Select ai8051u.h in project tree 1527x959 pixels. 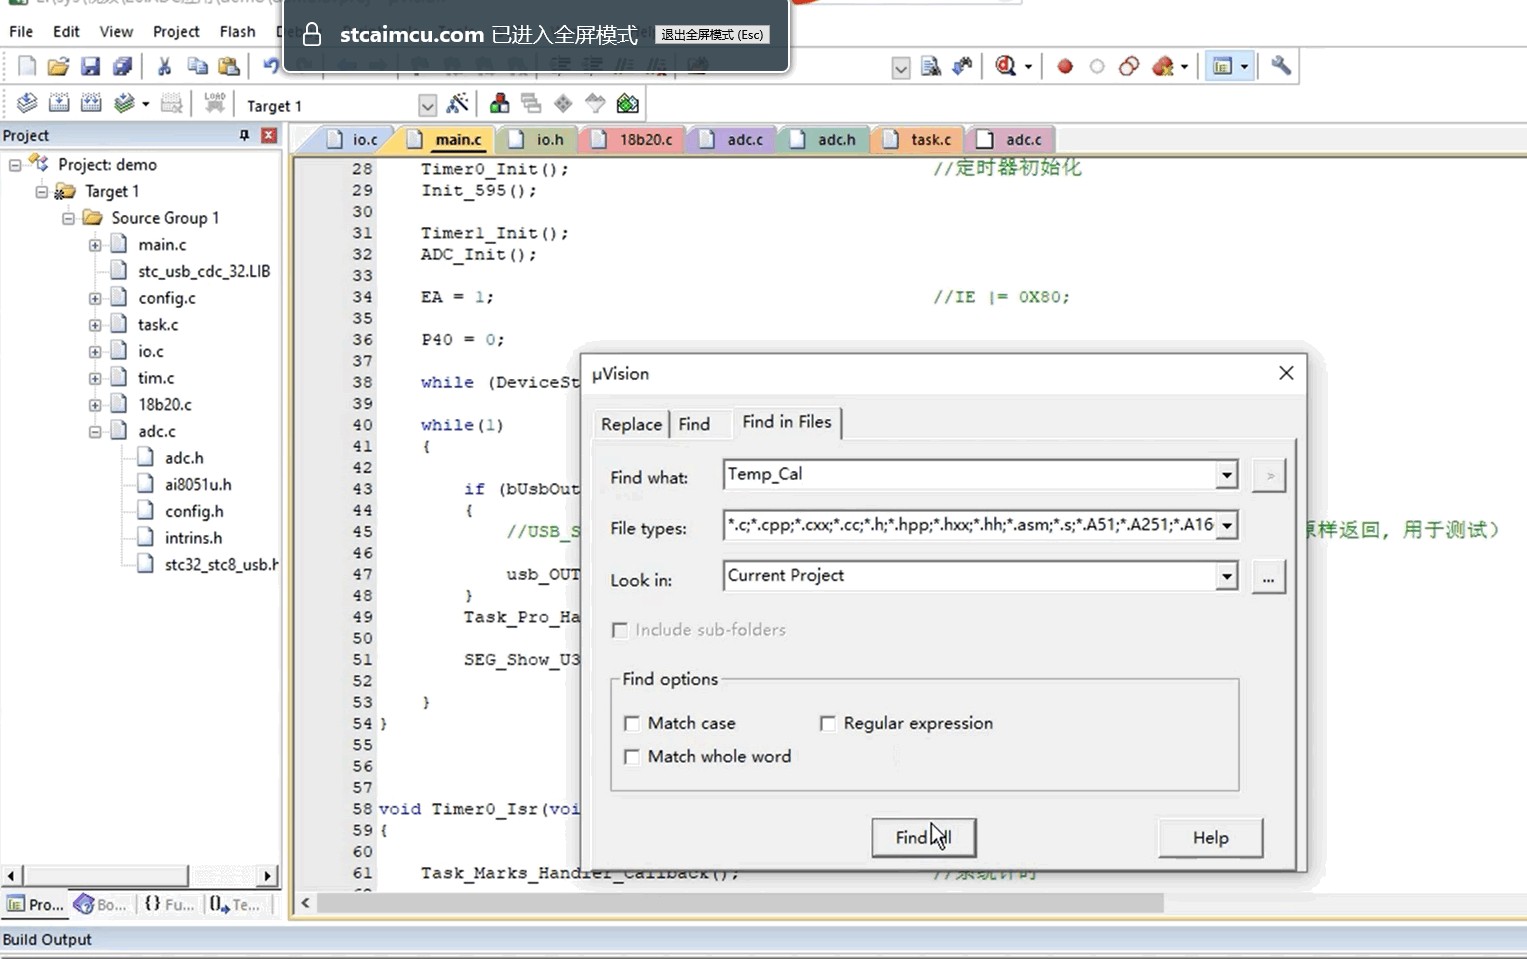pos(198,485)
